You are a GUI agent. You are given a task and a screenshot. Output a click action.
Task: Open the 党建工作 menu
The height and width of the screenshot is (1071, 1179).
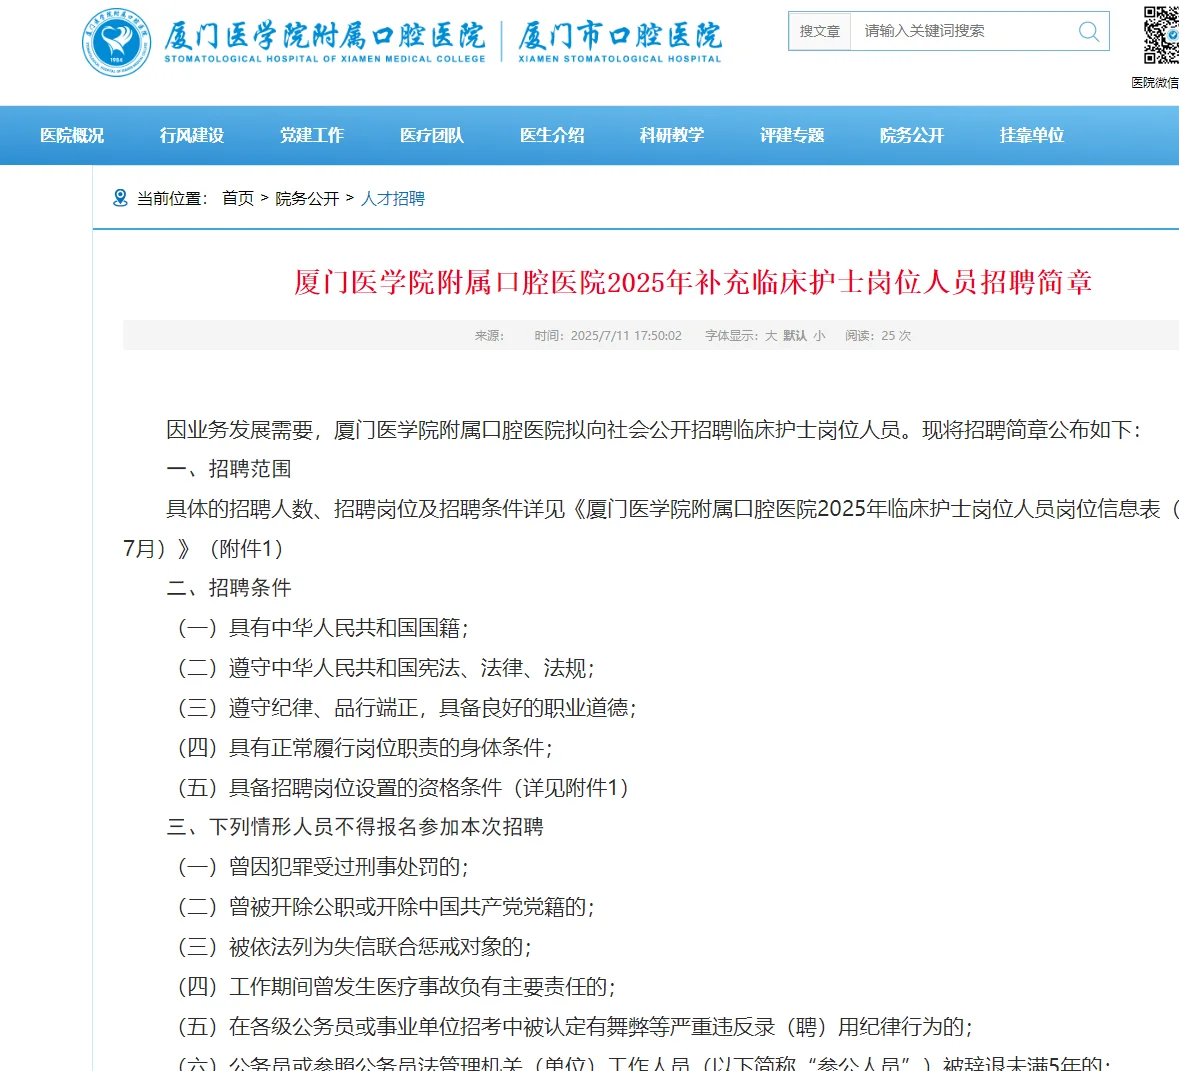312,135
